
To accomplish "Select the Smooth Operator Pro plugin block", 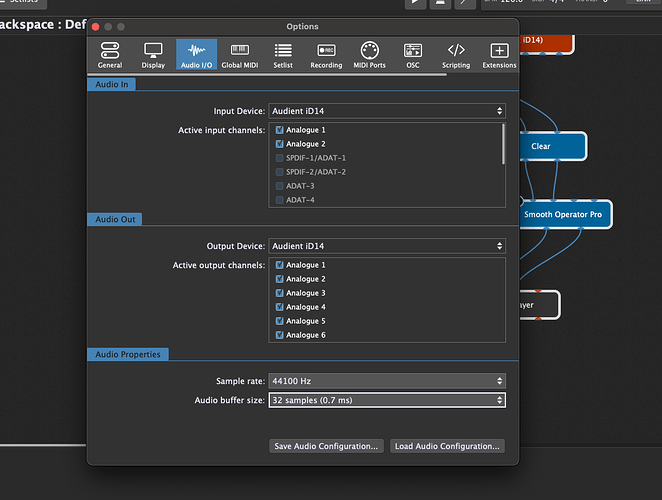I will (x=566, y=214).
